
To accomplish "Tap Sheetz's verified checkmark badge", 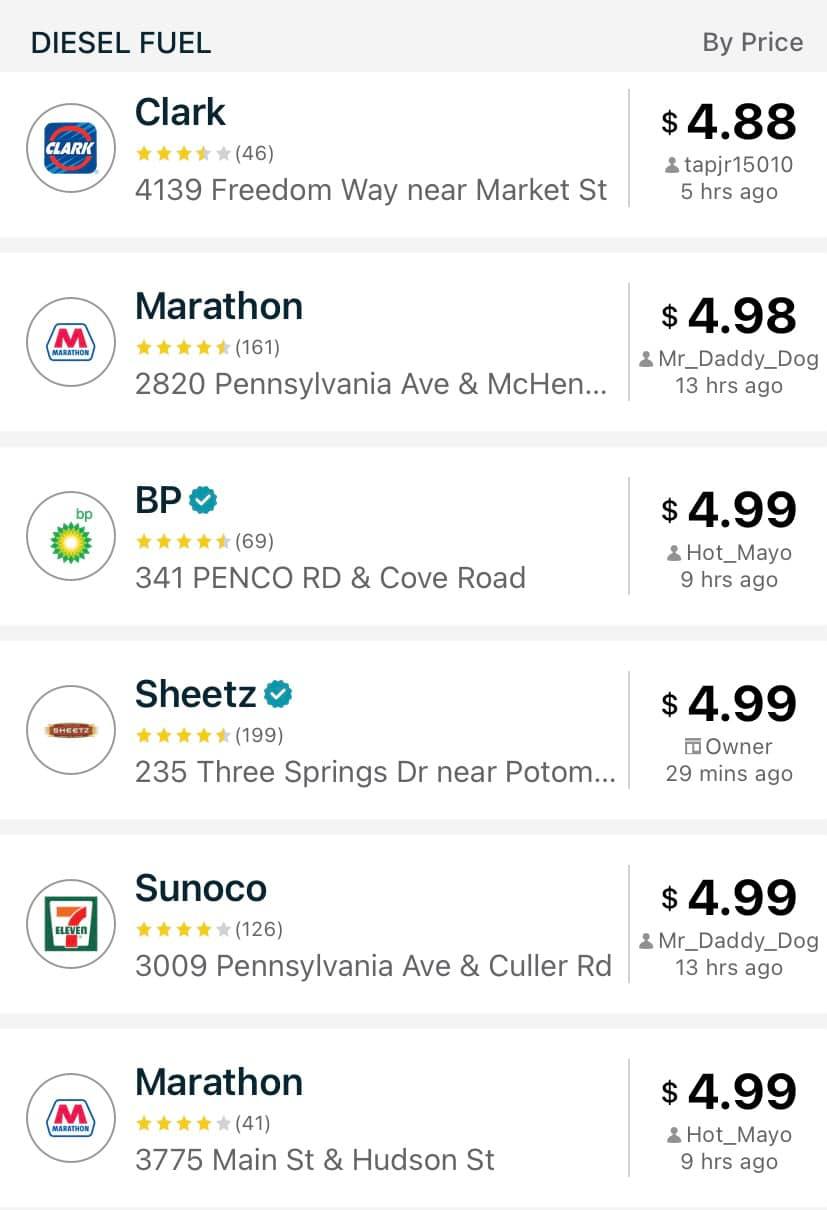I will pos(278,693).
